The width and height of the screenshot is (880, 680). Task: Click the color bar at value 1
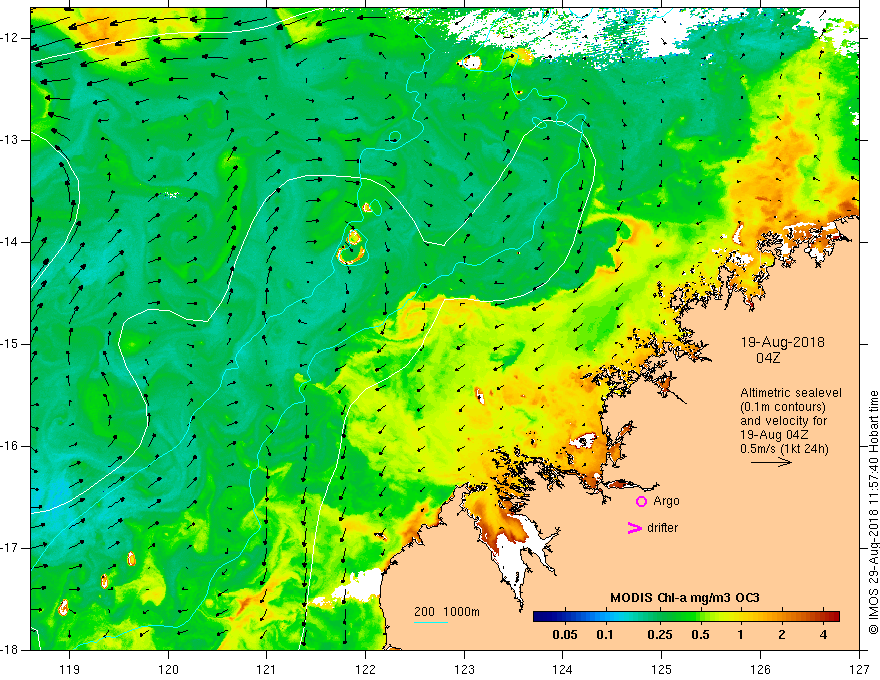coord(740,617)
